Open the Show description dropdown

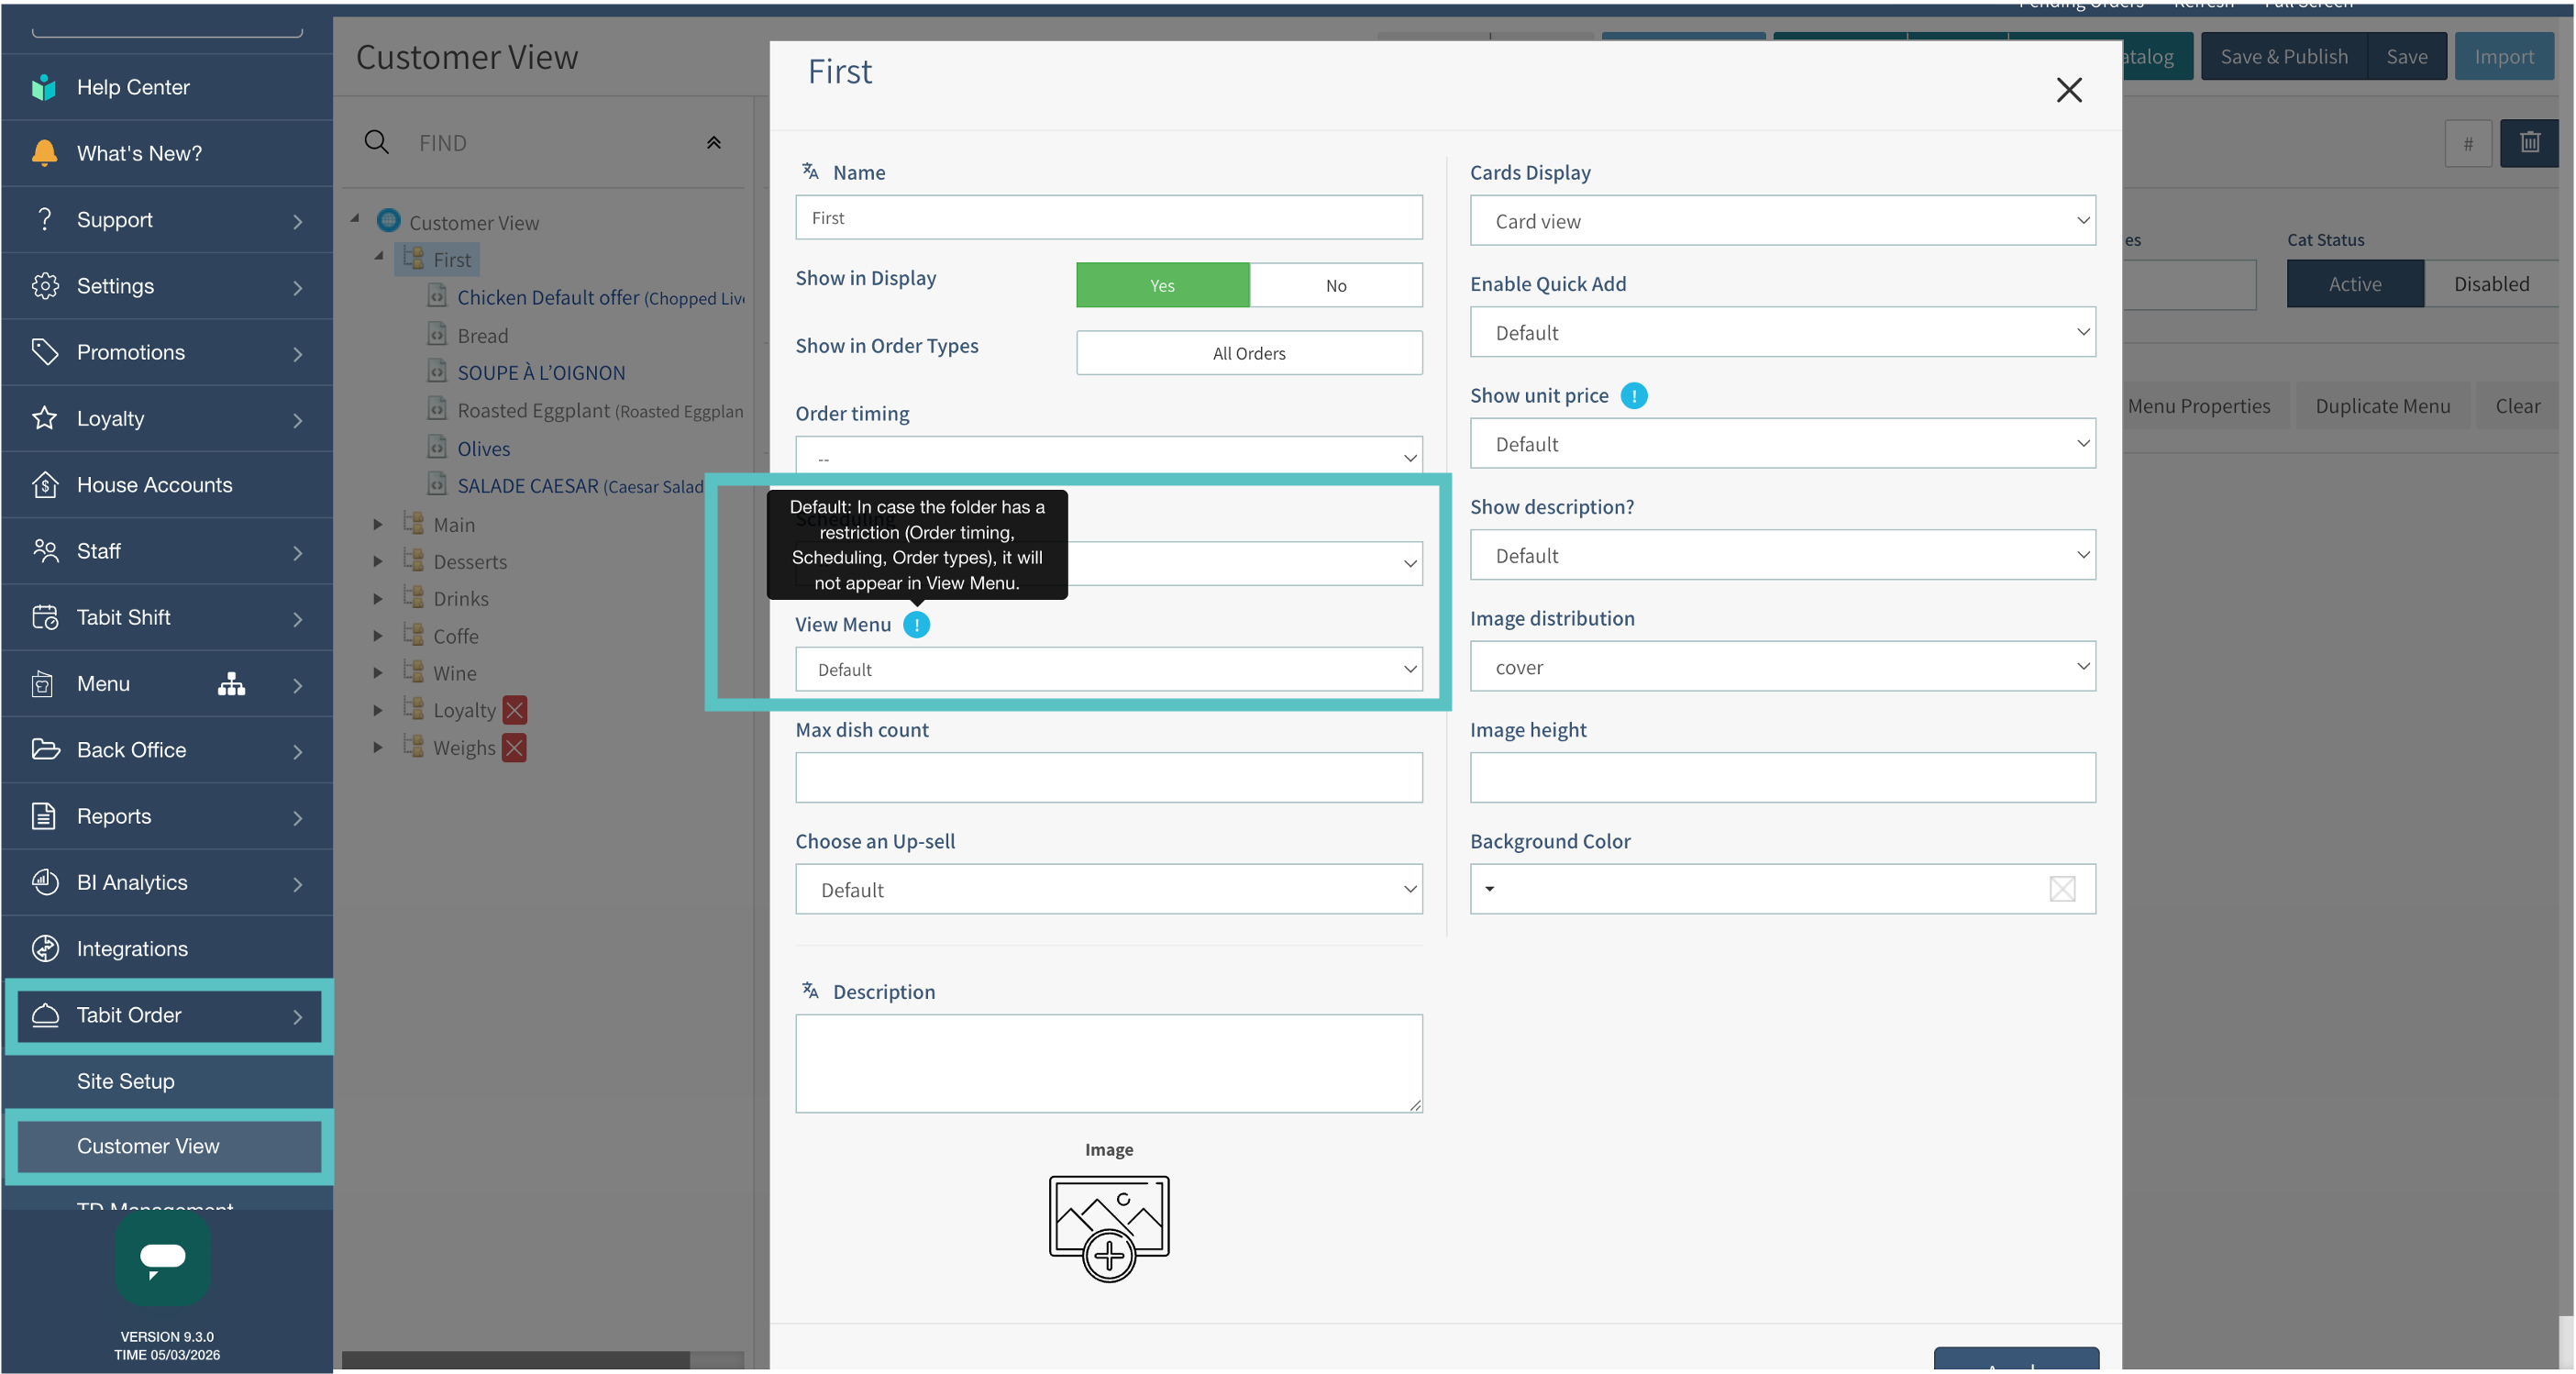(x=1783, y=555)
